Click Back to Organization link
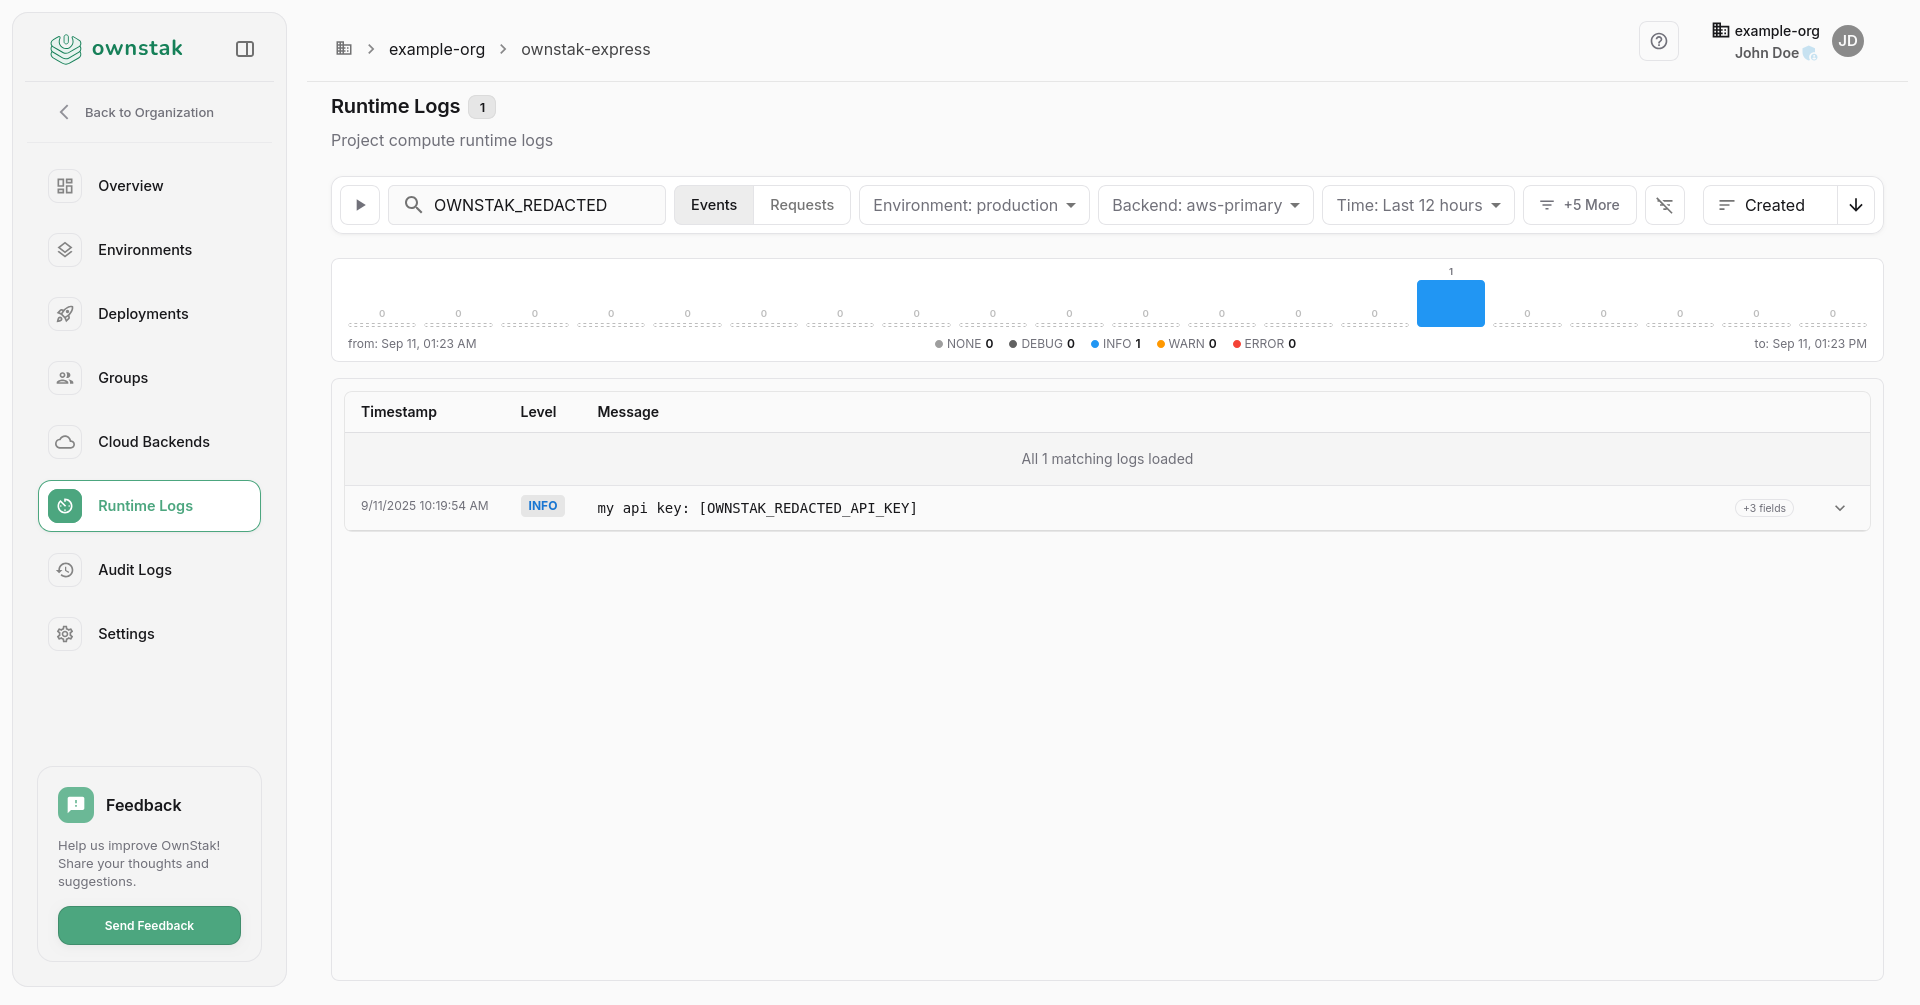 pyautogui.click(x=148, y=112)
